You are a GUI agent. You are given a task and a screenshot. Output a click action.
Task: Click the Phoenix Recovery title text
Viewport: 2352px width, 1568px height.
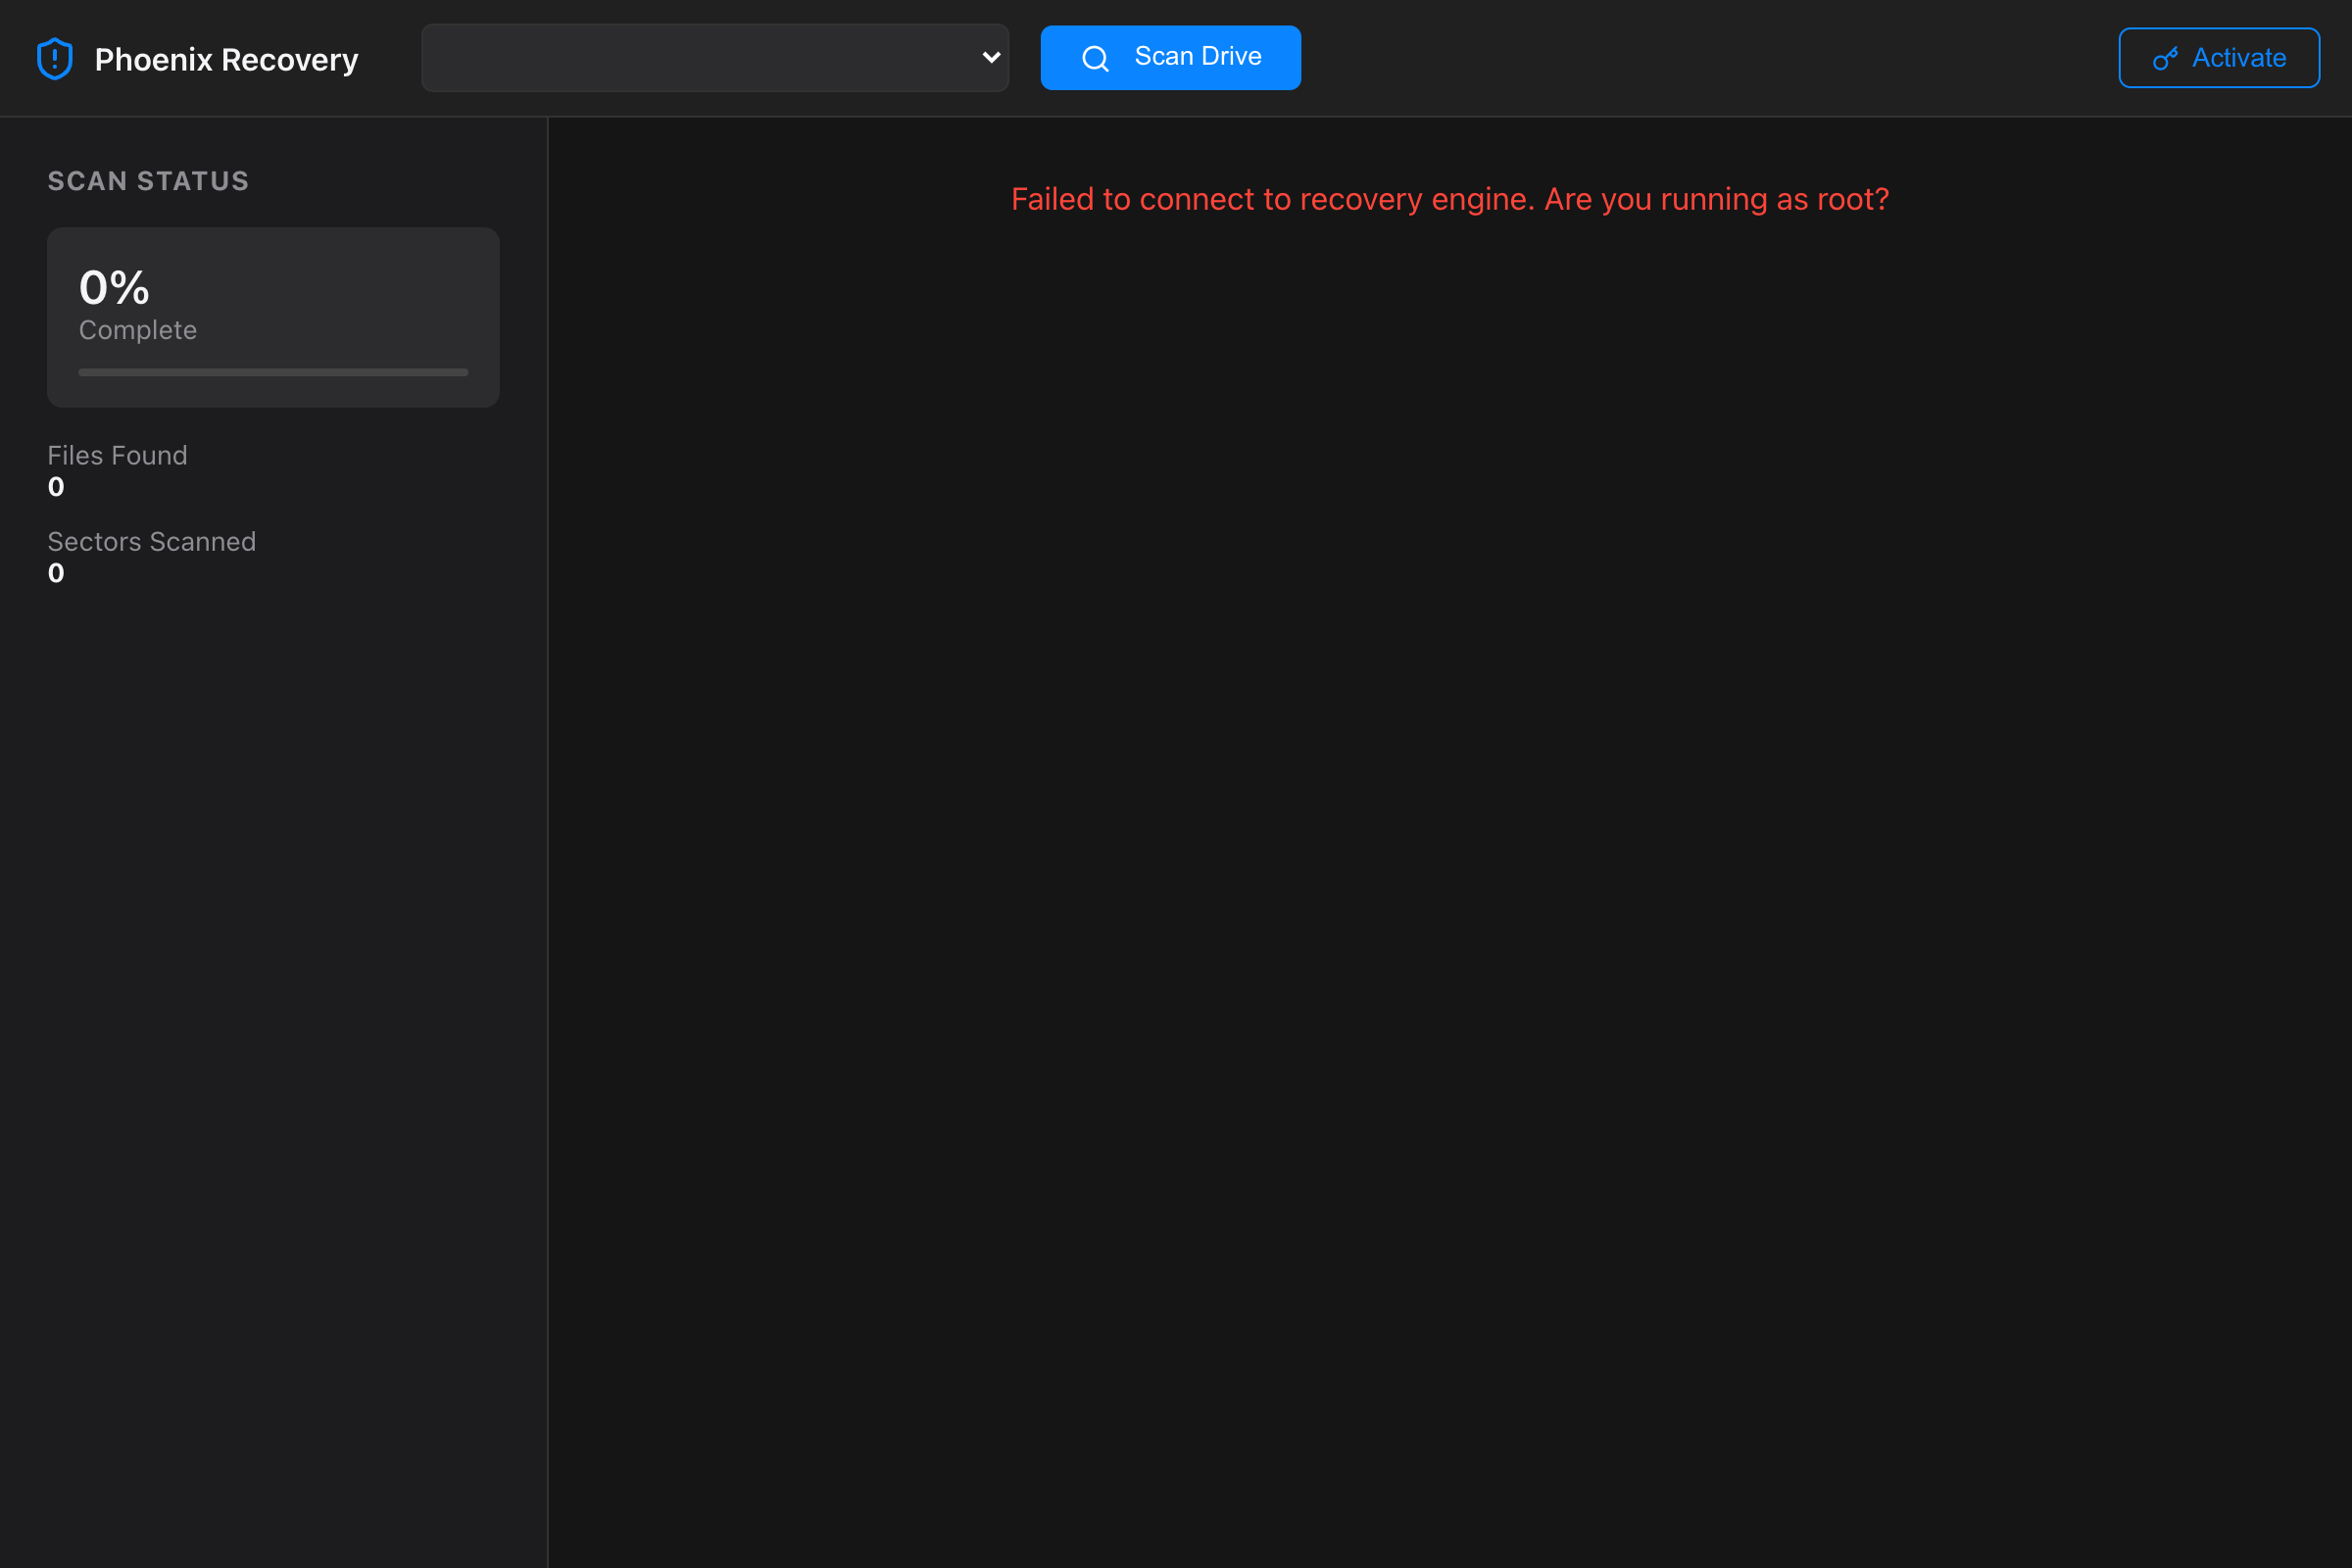coord(225,59)
